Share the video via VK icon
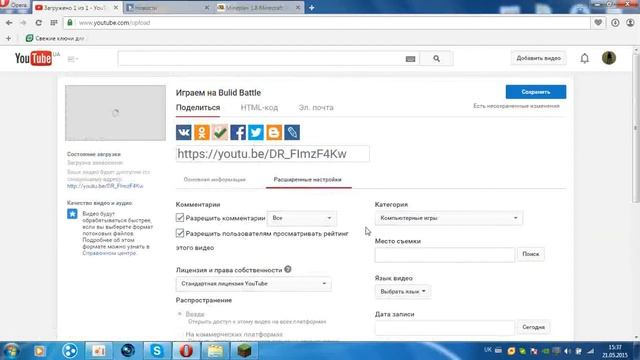The width and height of the screenshot is (640, 360). (x=184, y=132)
